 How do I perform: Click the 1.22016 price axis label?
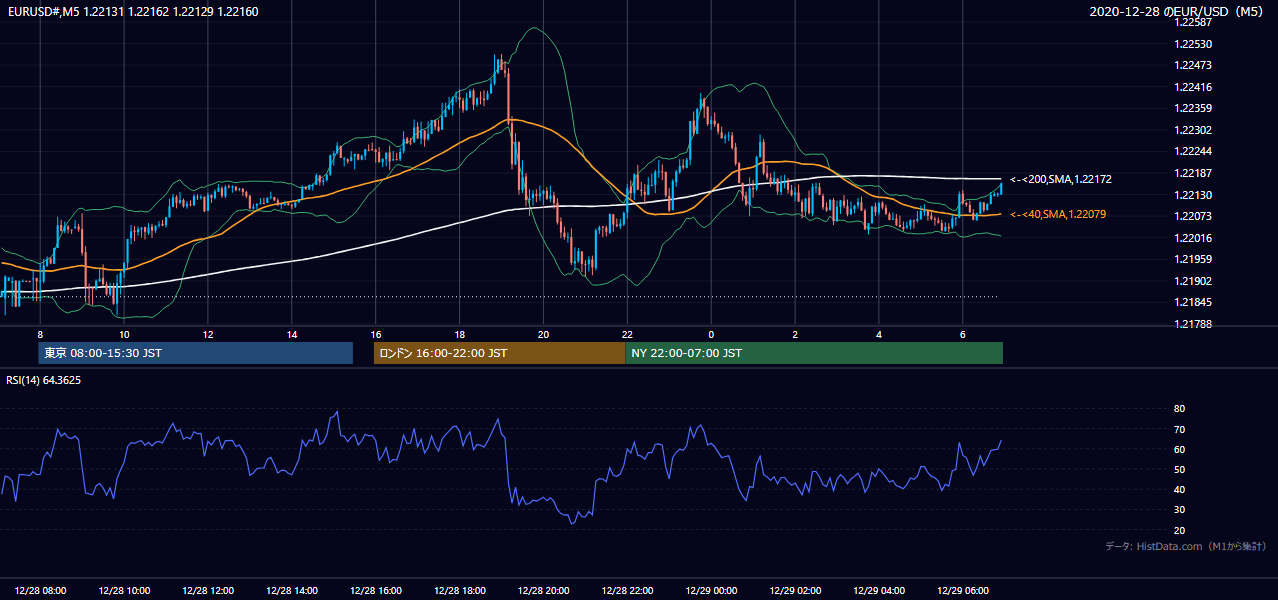point(1194,238)
